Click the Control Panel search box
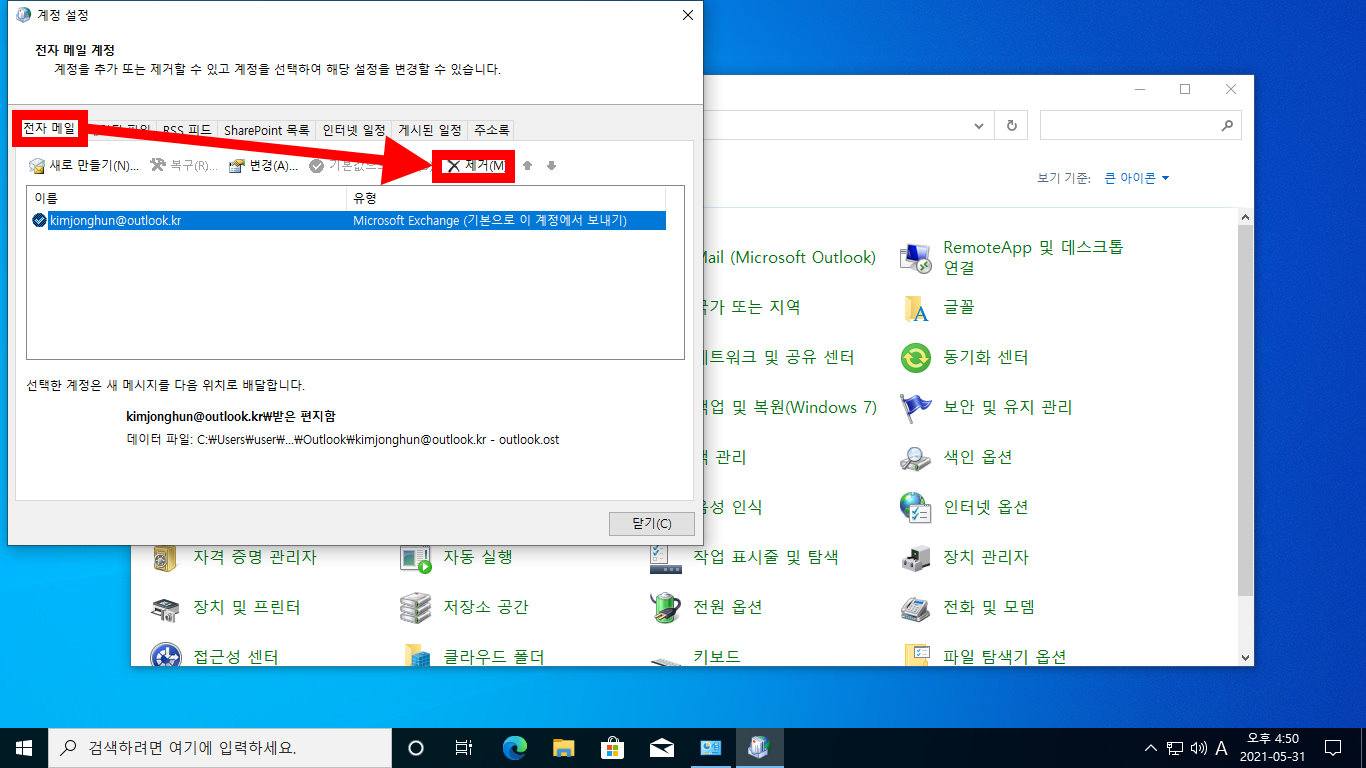The image size is (1366, 768). [x=1140, y=126]
